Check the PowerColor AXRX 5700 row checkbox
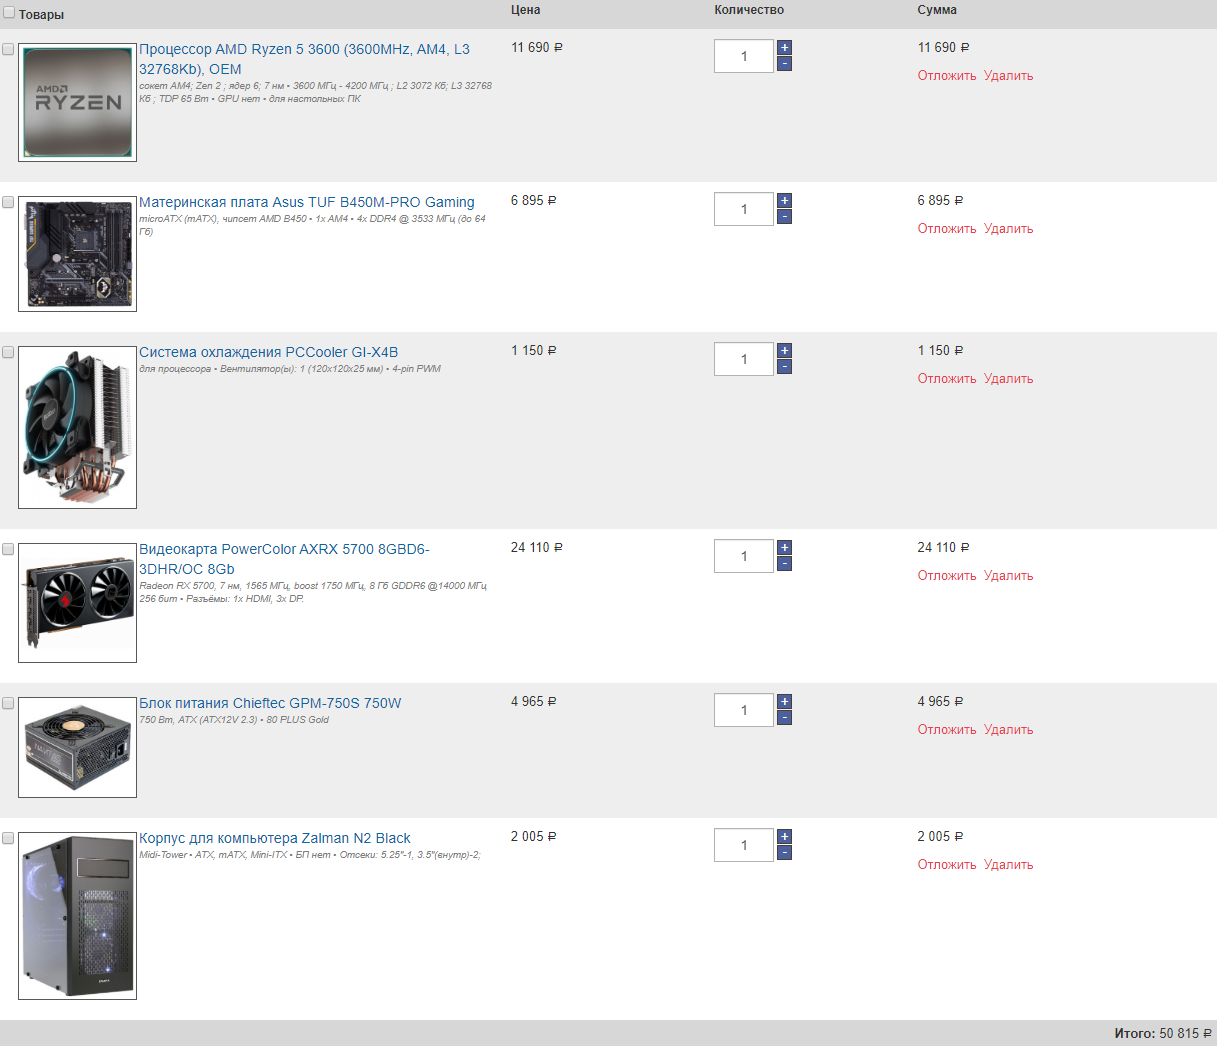Screen dimensions: 1217x1046 click(8, 549)
